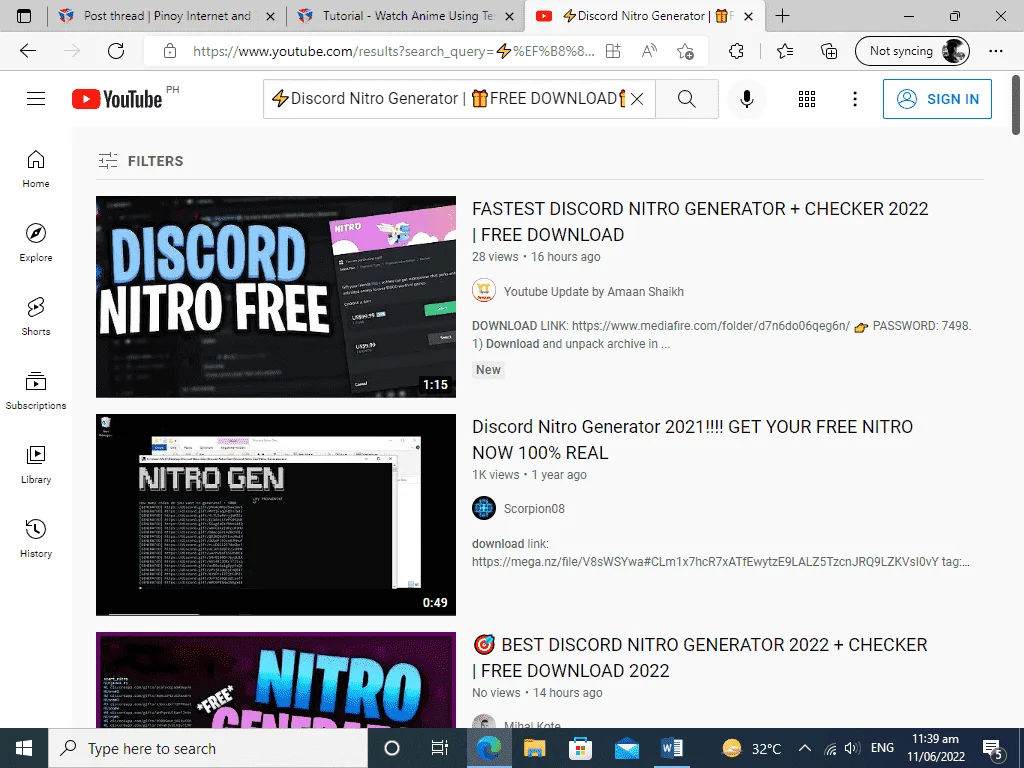The width and height of the screenshot is (1024, 768).
Task: Open the volume control in tray
Action: point(852,748)
